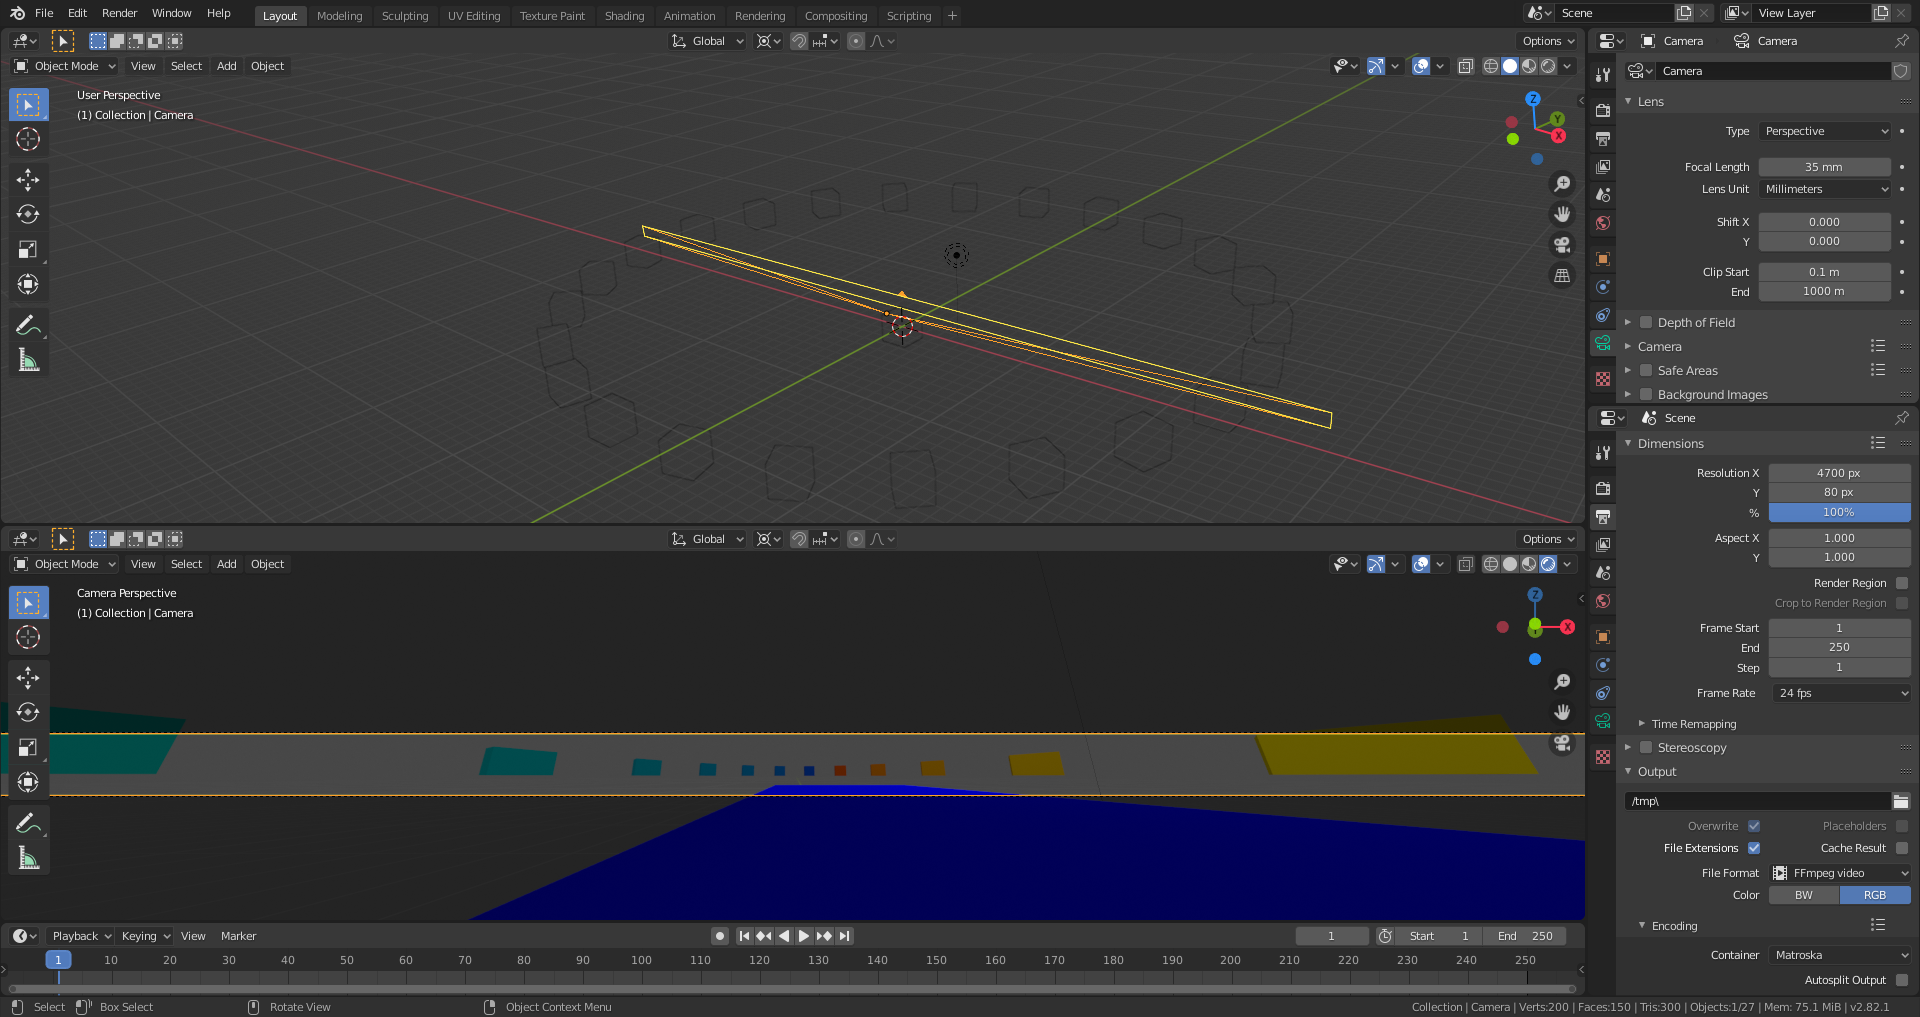Viewport: 1920px width, 1017px height.
Task: Set output color to BW
Action: coord(1803,895)
